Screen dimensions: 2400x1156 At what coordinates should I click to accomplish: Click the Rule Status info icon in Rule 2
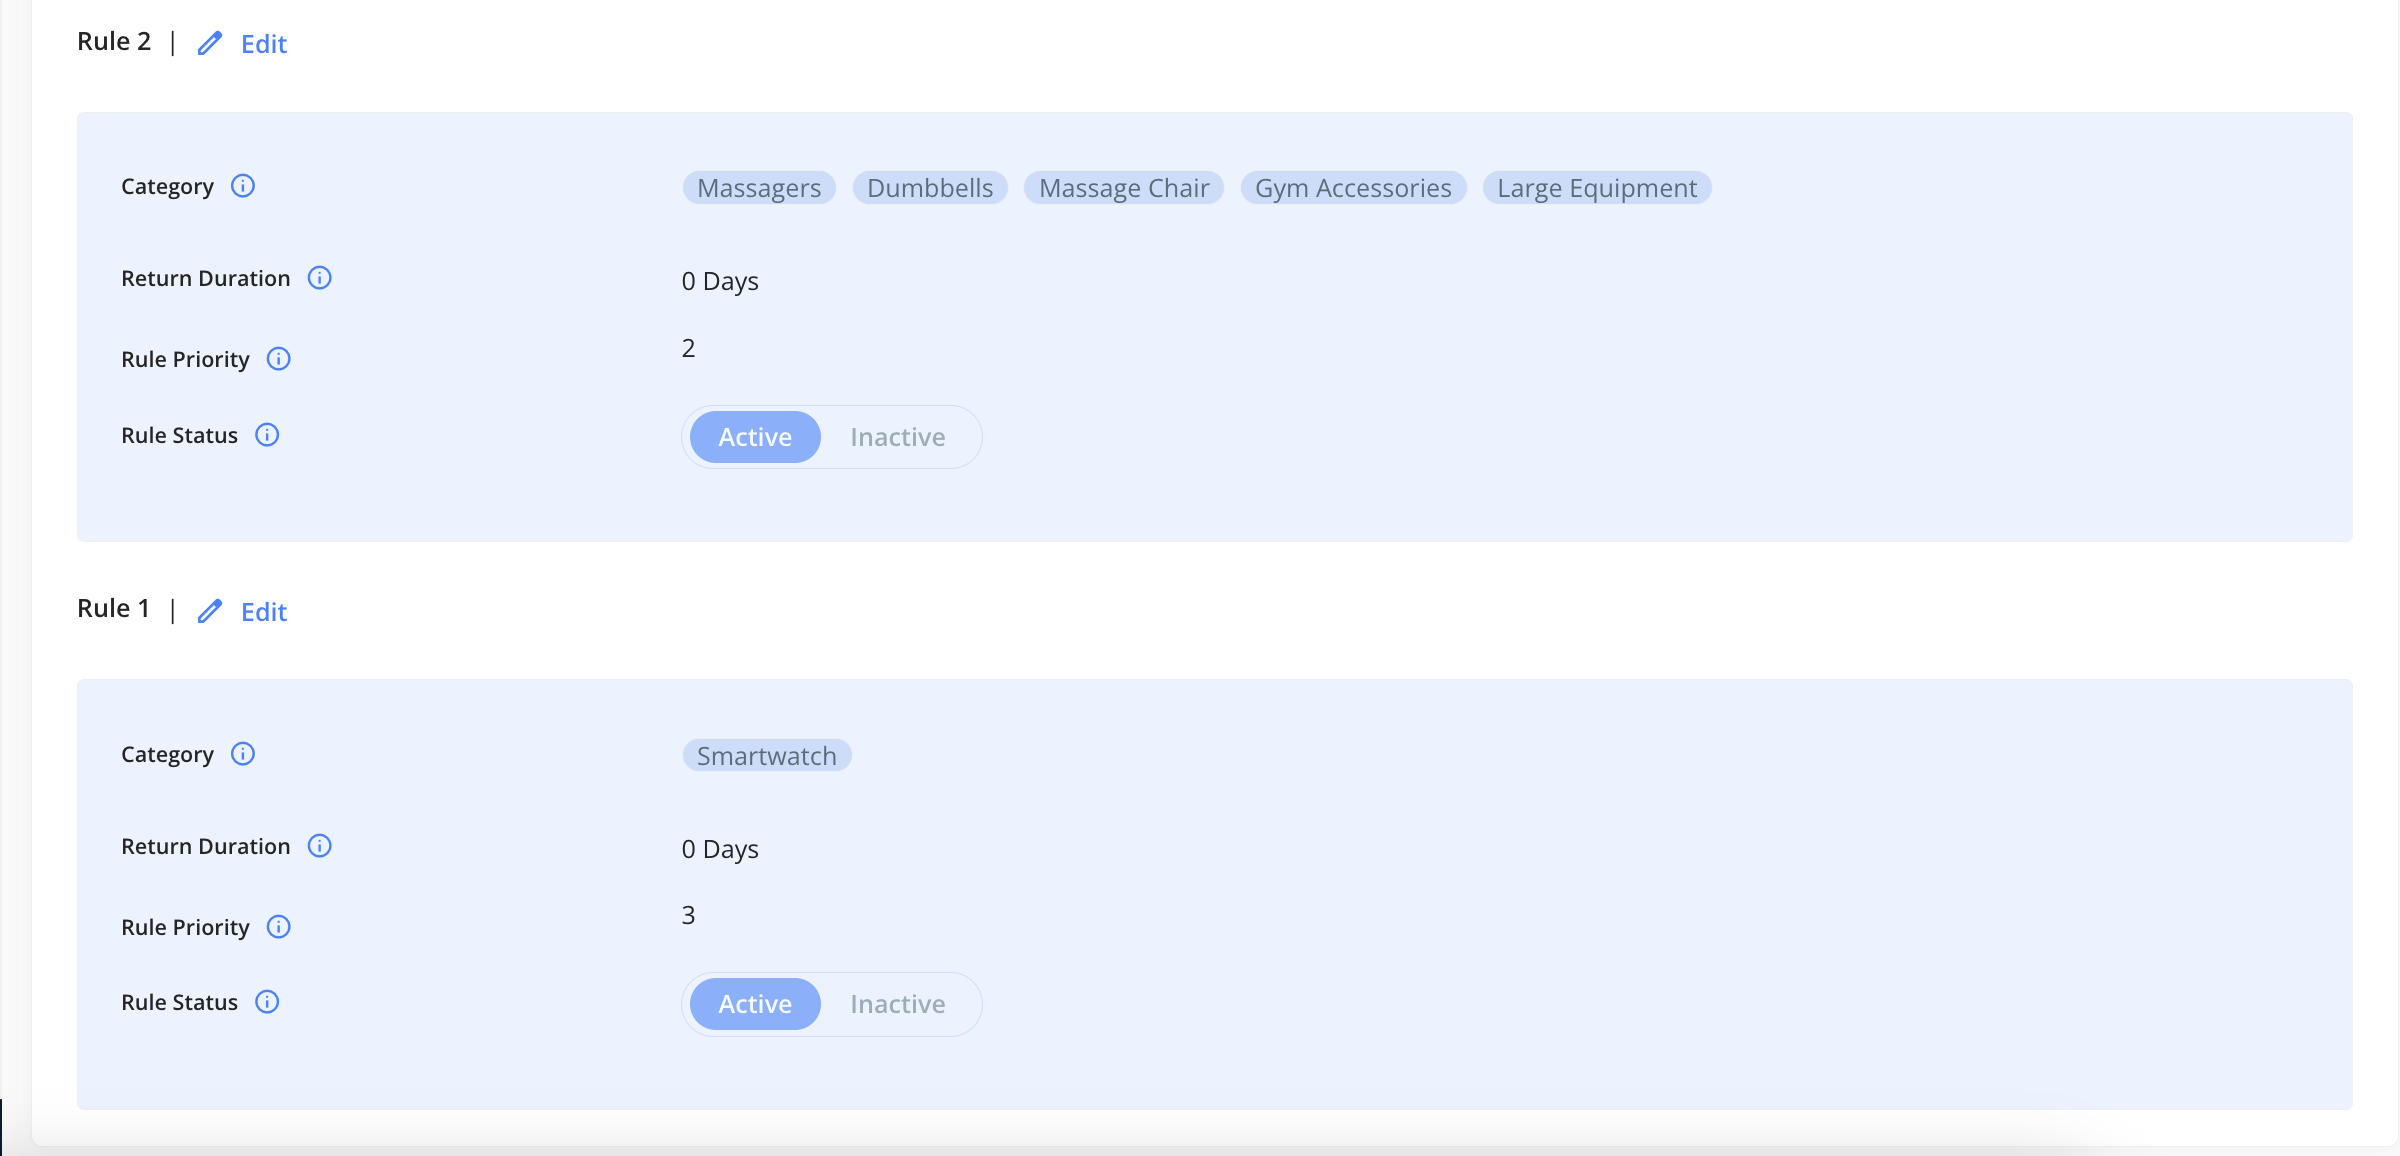267,435
